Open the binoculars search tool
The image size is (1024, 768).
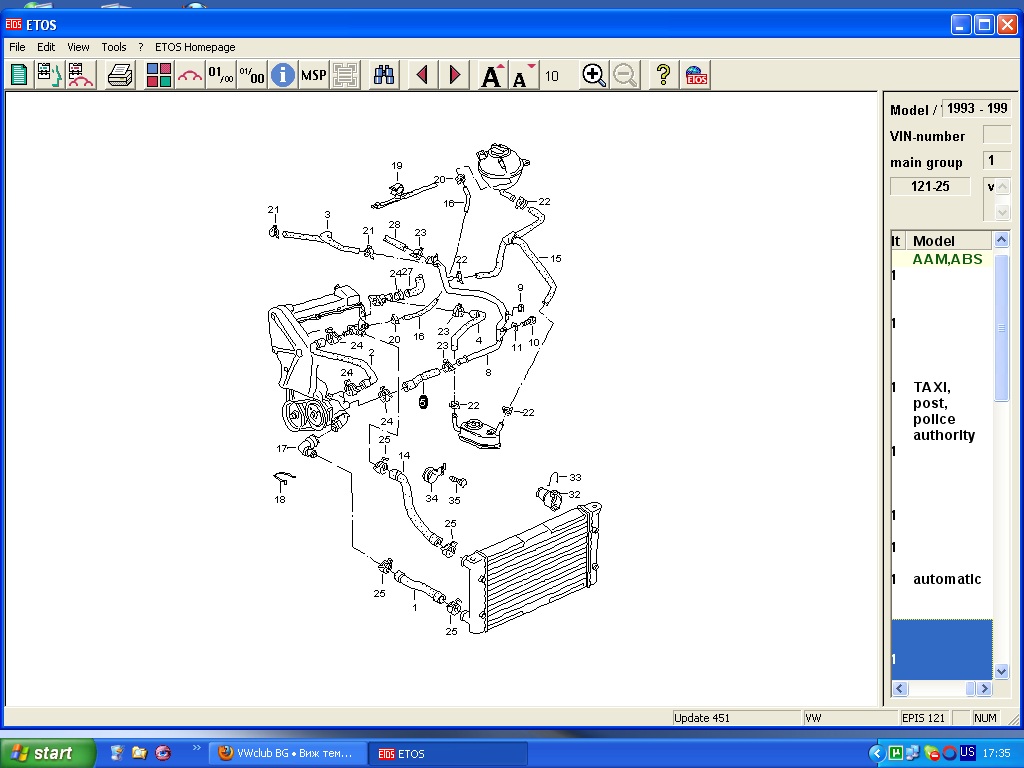tap(385, 75)
